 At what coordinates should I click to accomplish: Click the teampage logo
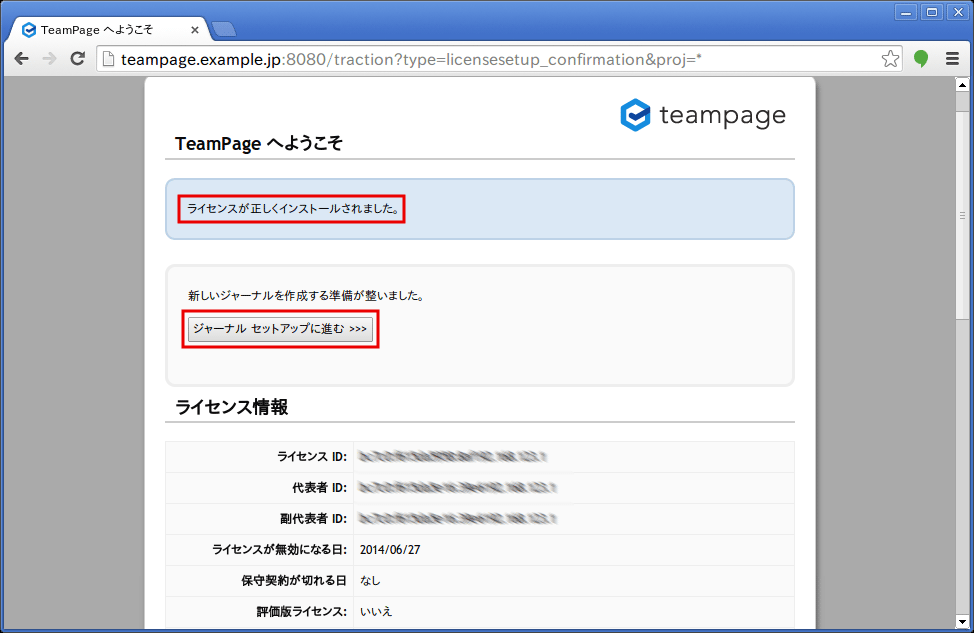tap(703, 116)
